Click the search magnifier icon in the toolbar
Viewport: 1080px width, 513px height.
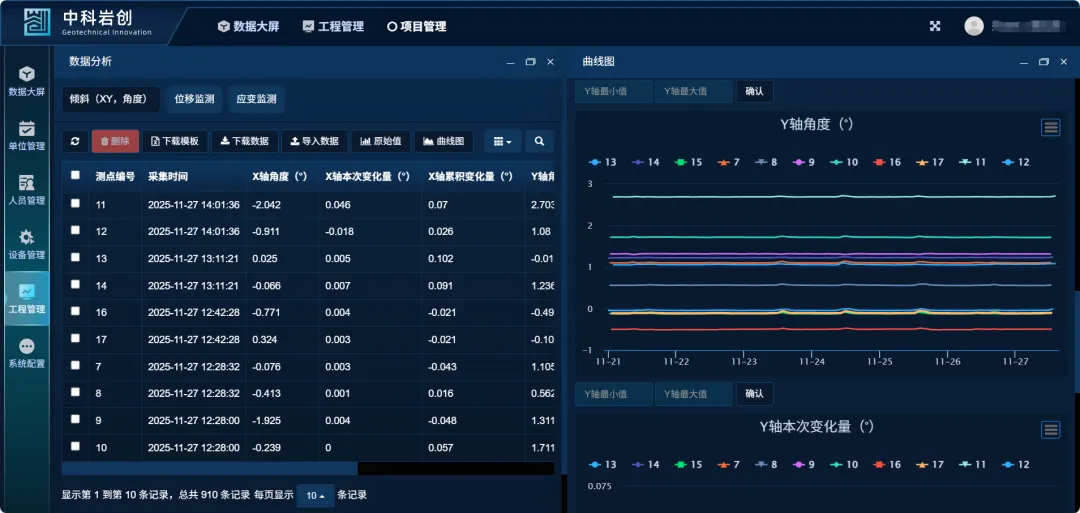[x=539, y=142]
